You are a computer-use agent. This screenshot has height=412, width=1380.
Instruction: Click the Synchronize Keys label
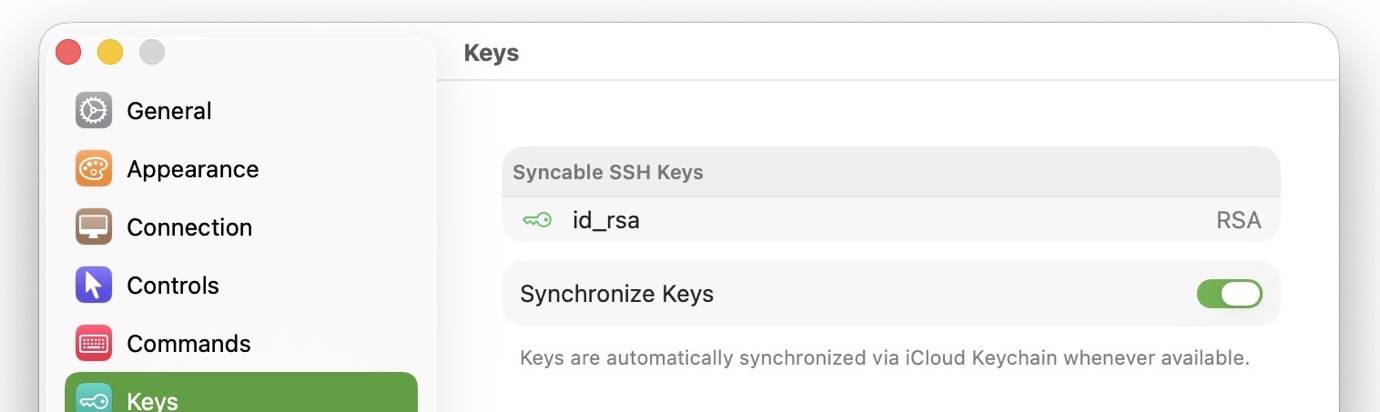[x=616, y=294]
